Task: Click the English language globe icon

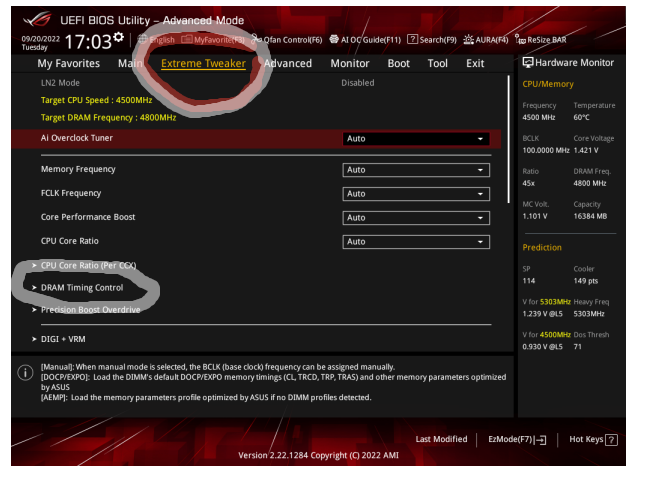Action: coord(143,39)
